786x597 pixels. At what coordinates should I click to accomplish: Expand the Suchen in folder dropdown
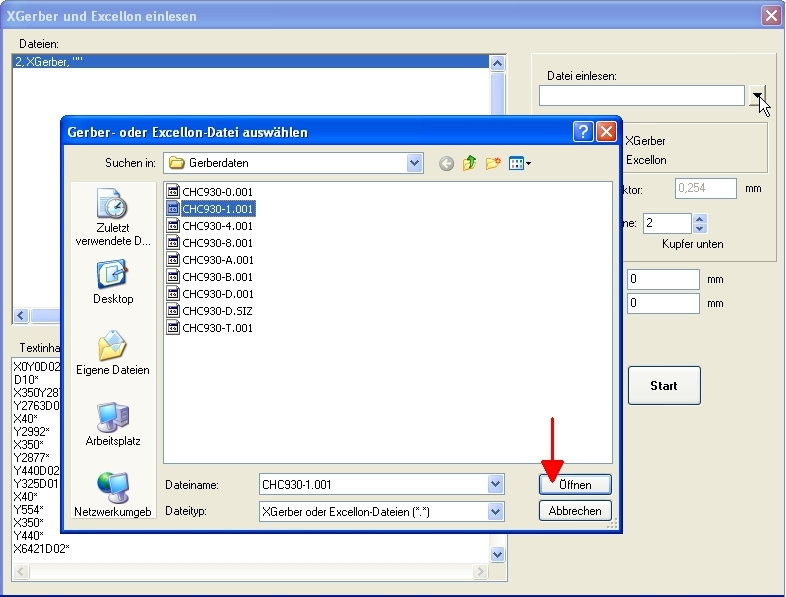point(414,163)
